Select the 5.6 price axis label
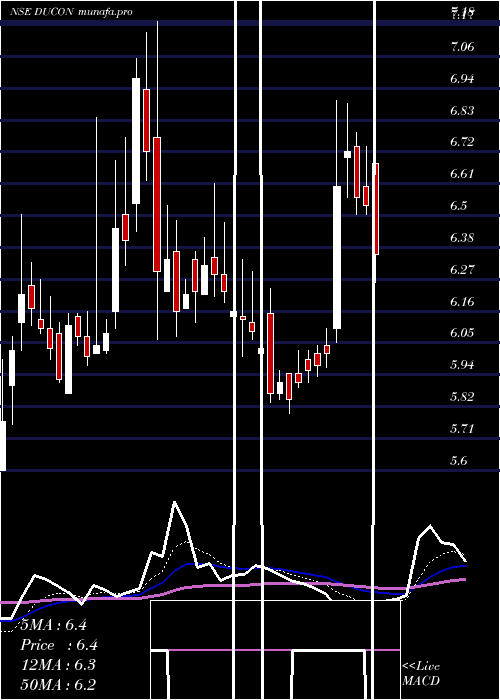The height and width of the screenshot is (700, 500). click(x=459, y=460)
